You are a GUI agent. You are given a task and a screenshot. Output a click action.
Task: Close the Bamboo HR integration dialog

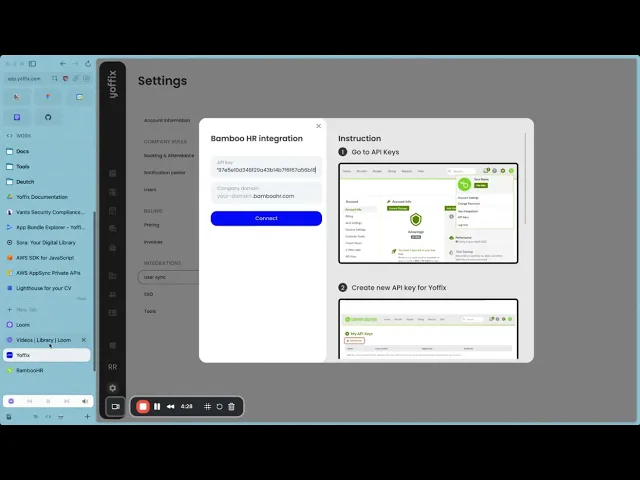tap(318, 126)
